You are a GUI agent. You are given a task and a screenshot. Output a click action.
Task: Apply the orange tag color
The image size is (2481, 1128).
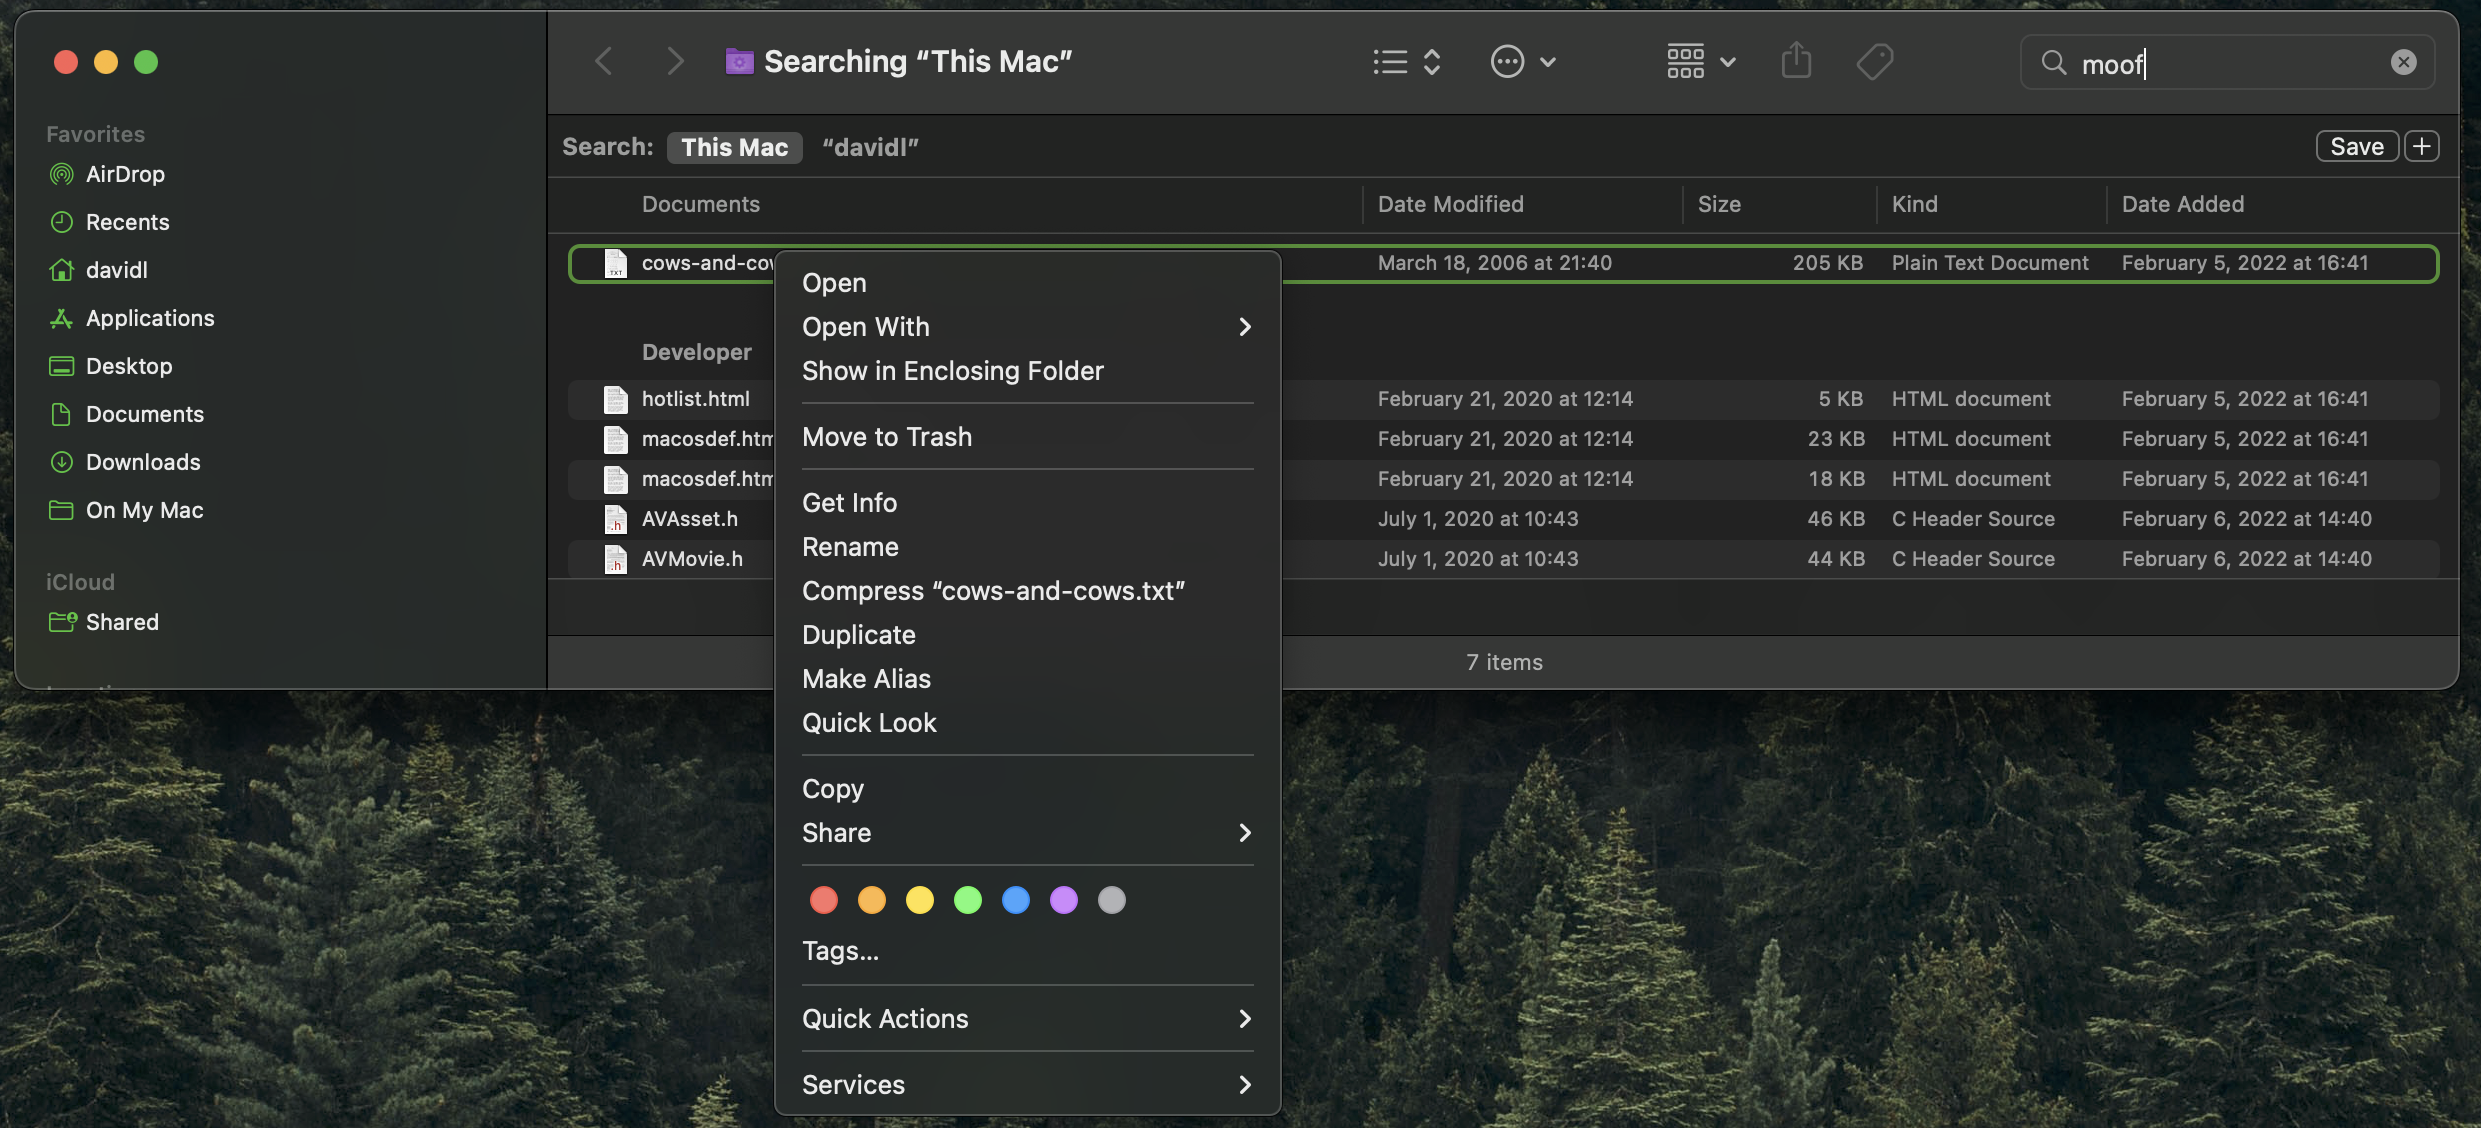[x=871, y=900]
